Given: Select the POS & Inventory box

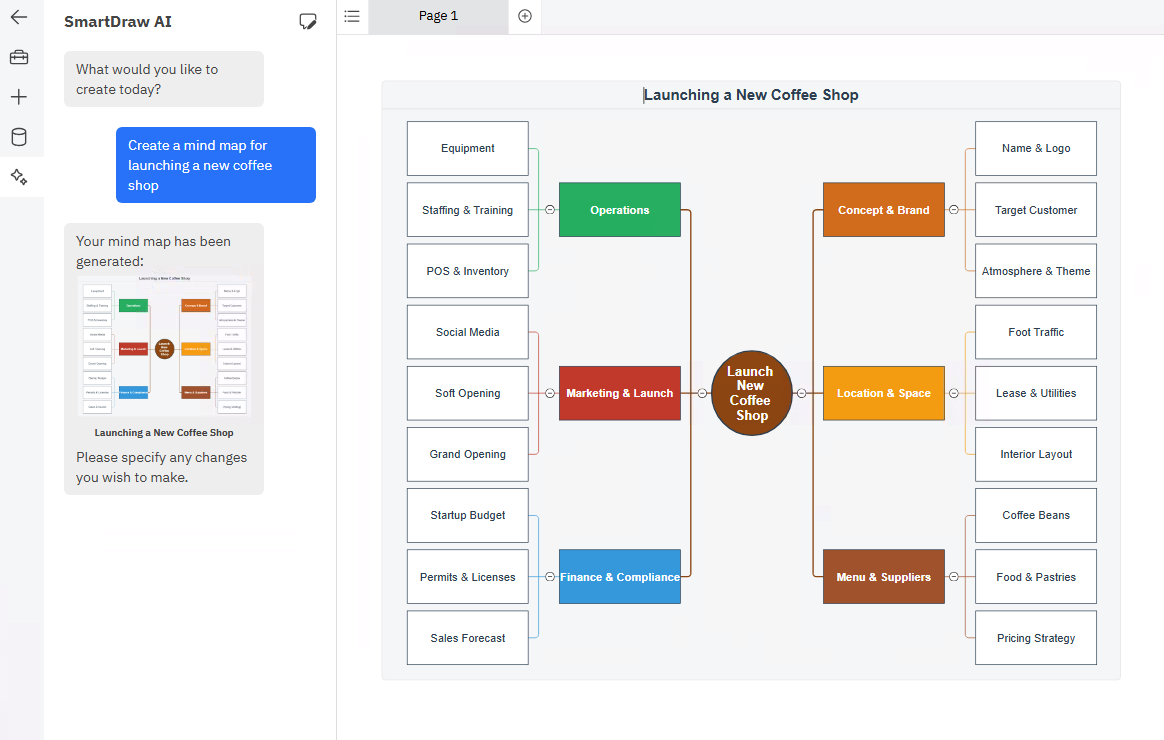Looking at the screenshot, I should point(468,271).
